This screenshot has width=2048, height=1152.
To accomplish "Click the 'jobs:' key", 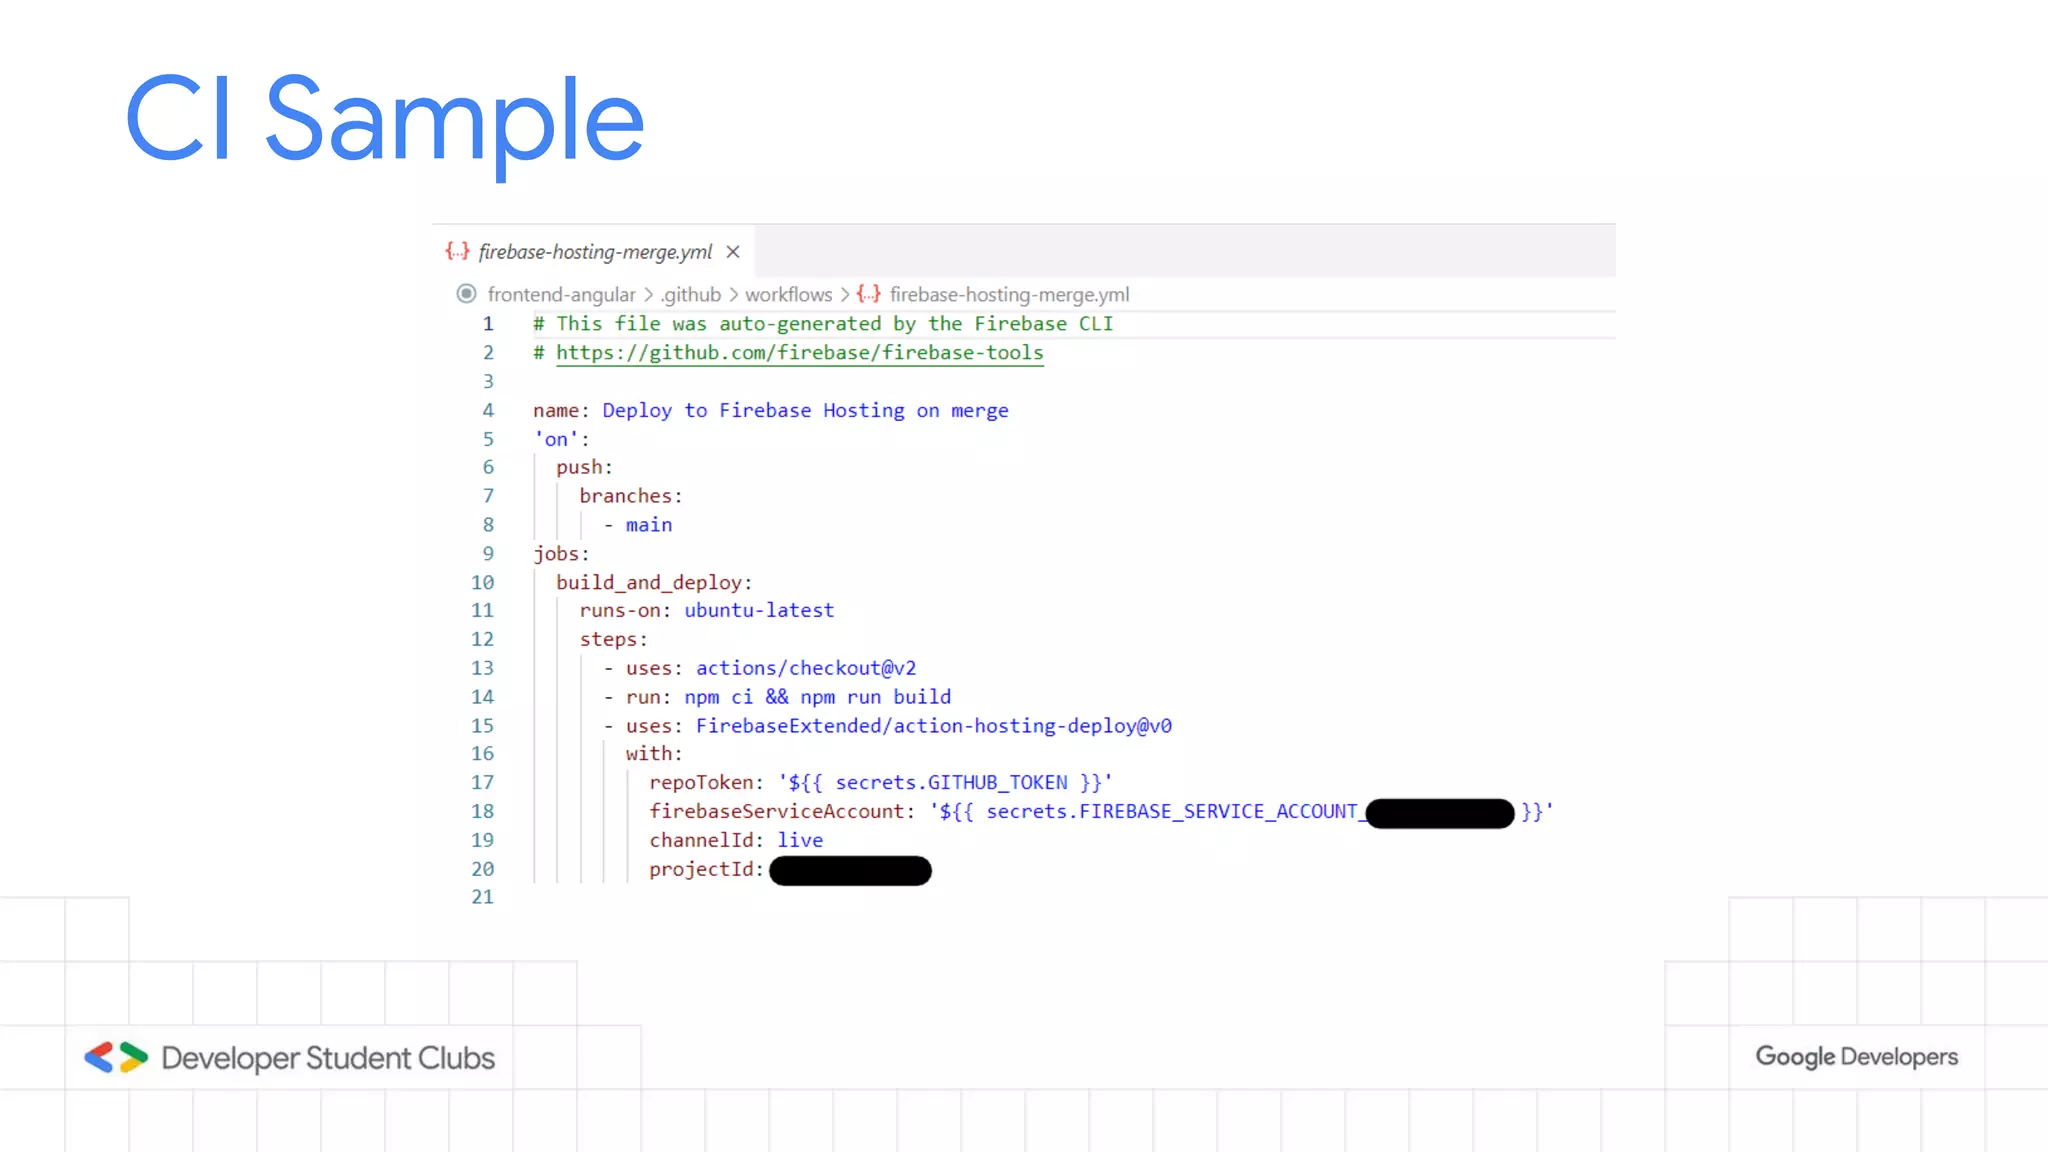I will click(561, 554).
